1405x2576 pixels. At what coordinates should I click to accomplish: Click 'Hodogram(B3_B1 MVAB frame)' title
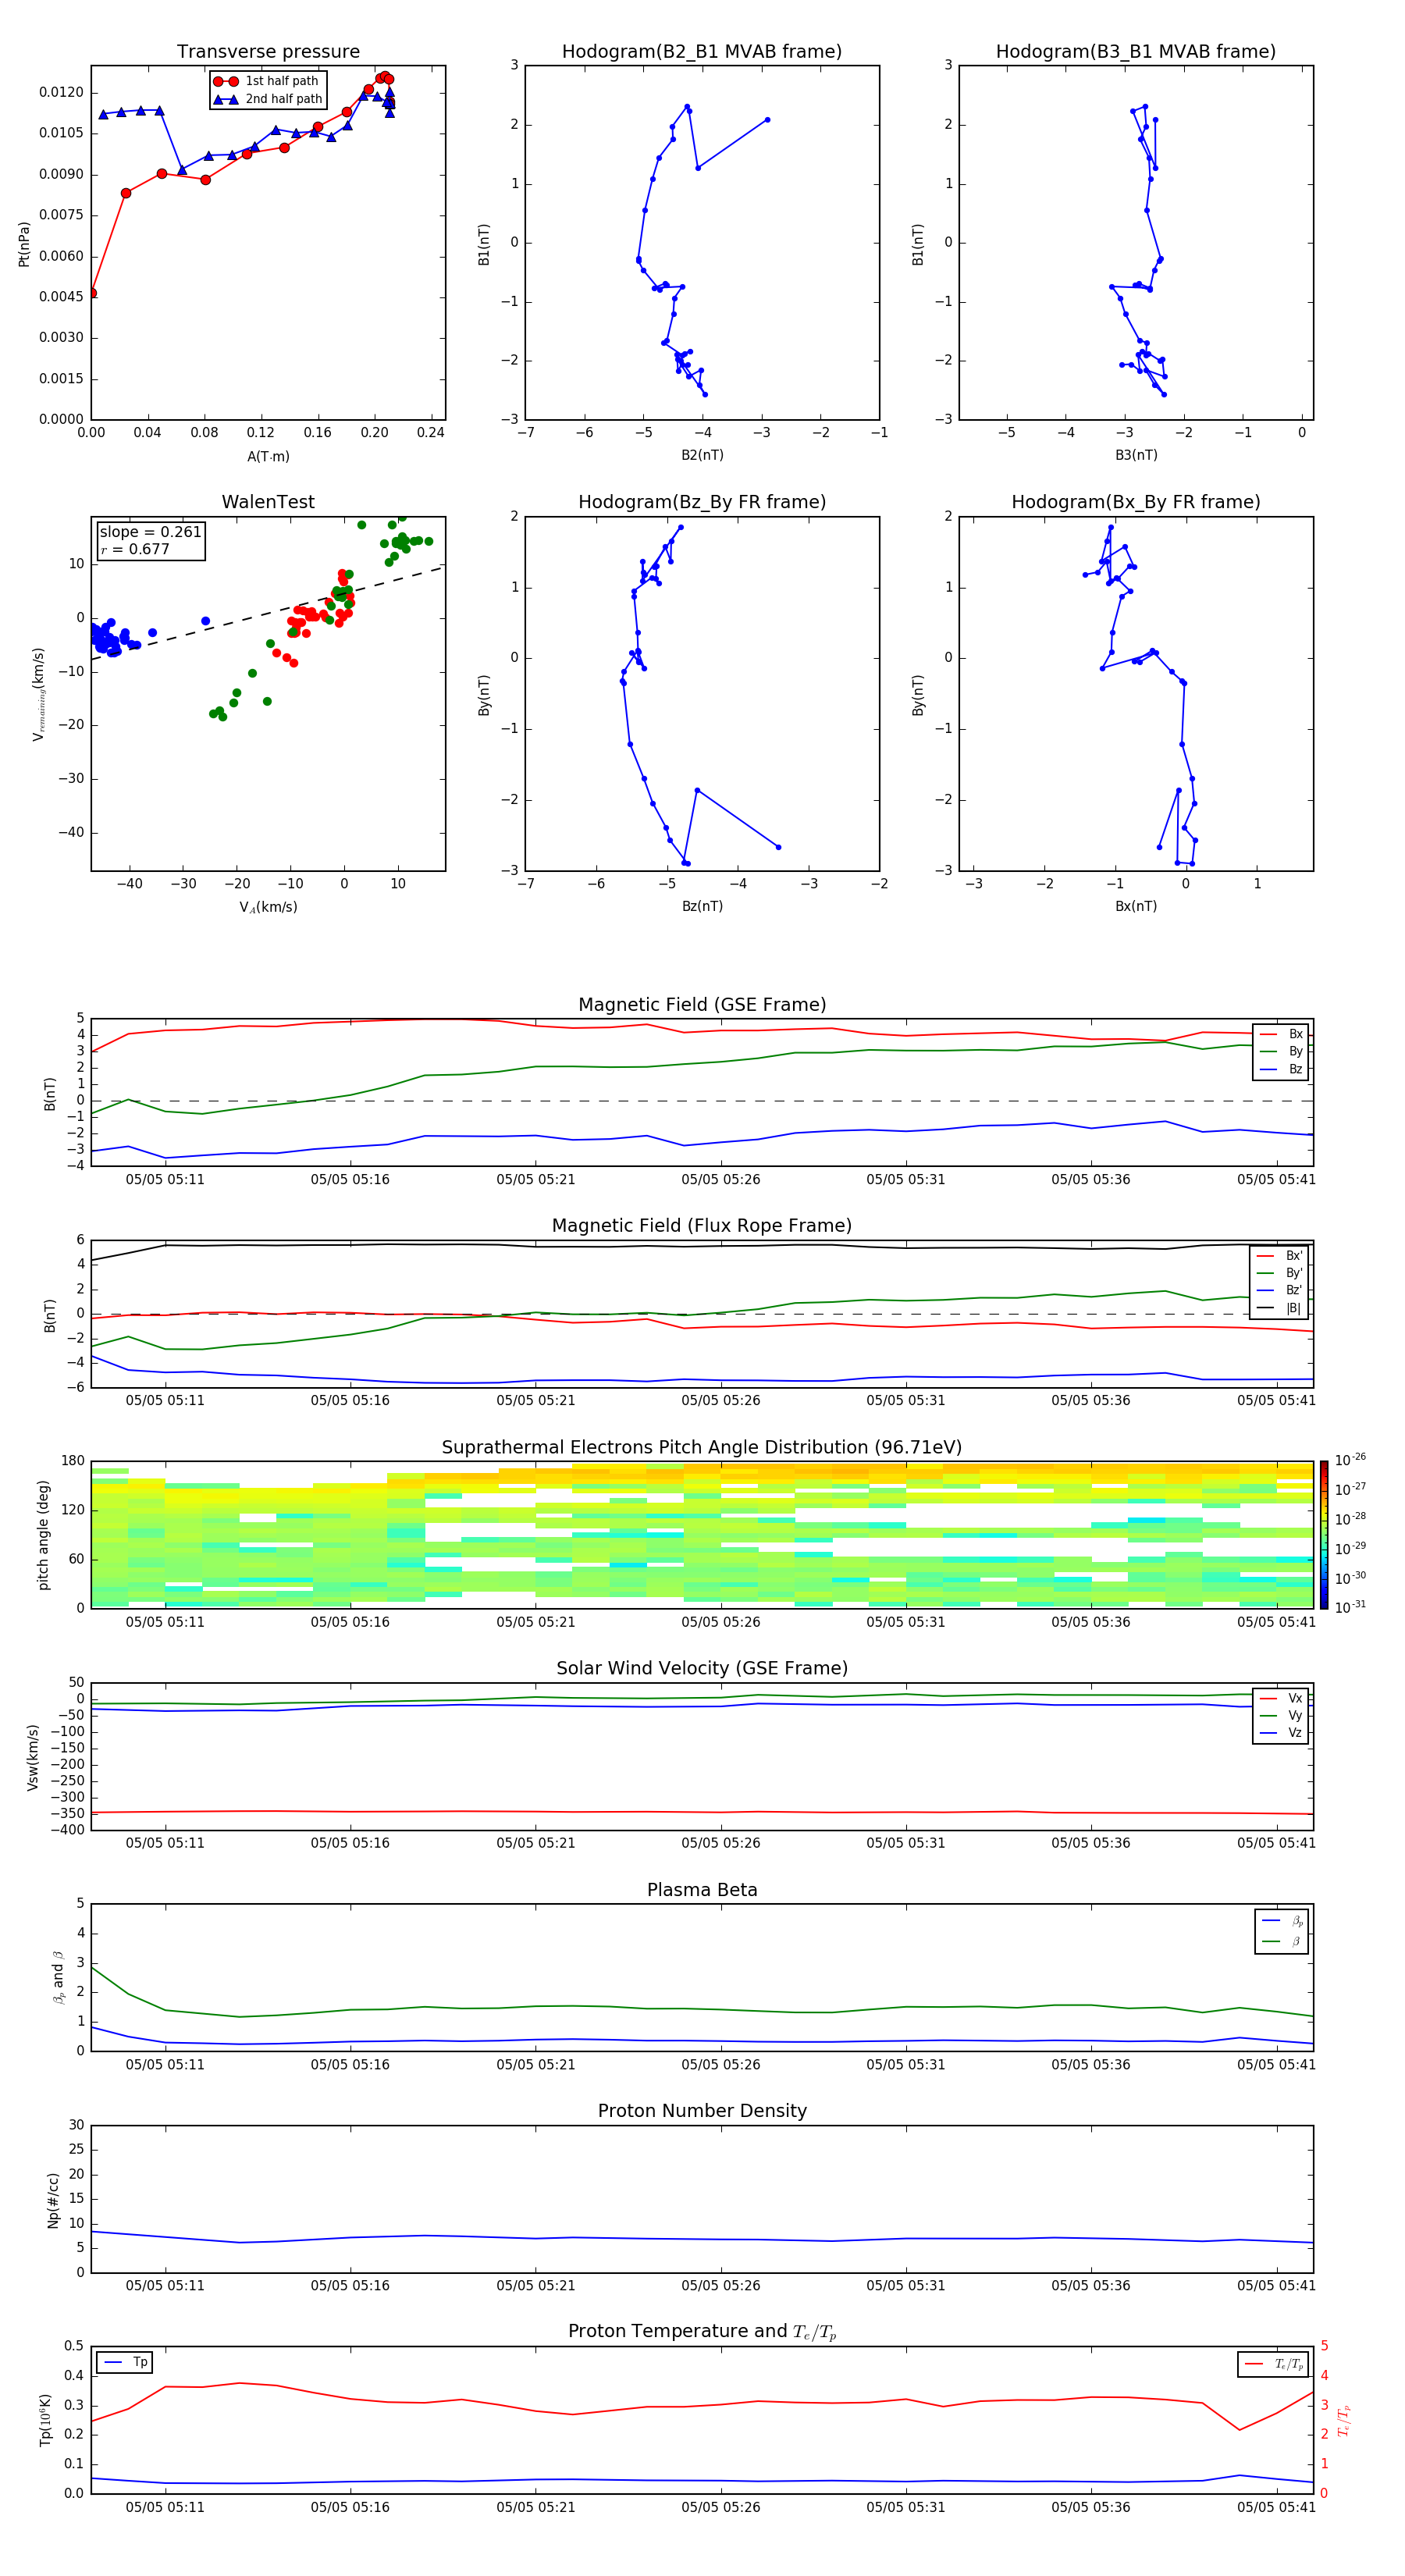click(1136, 52)
